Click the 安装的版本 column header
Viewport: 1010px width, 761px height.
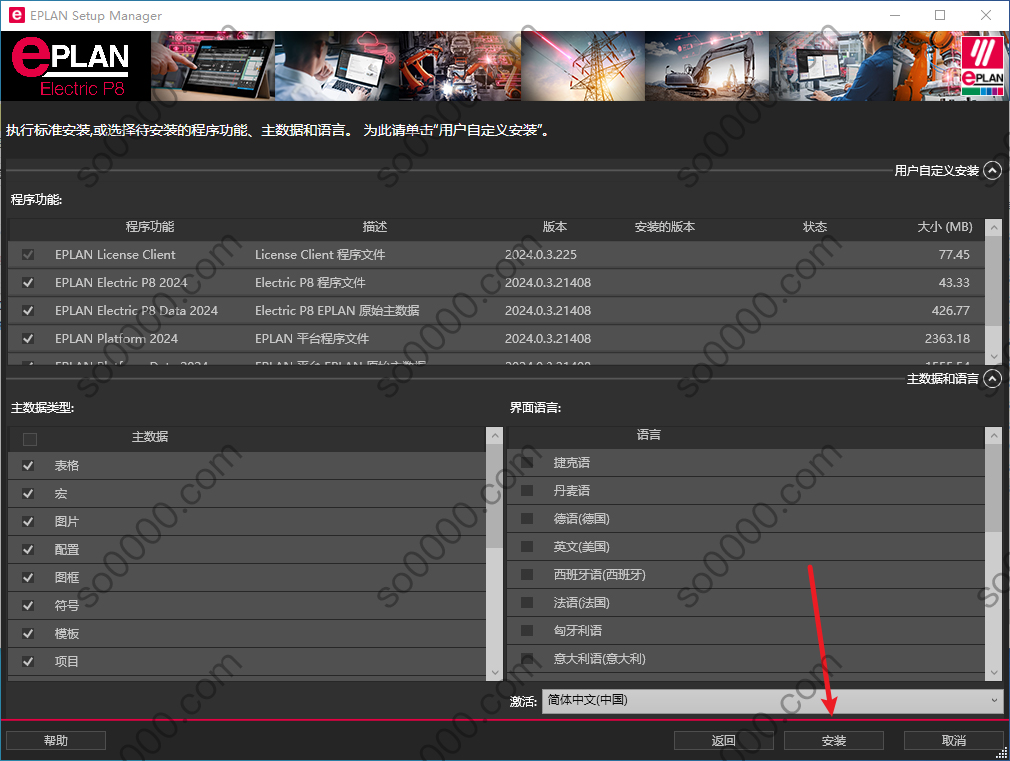(x=665, y=227)
